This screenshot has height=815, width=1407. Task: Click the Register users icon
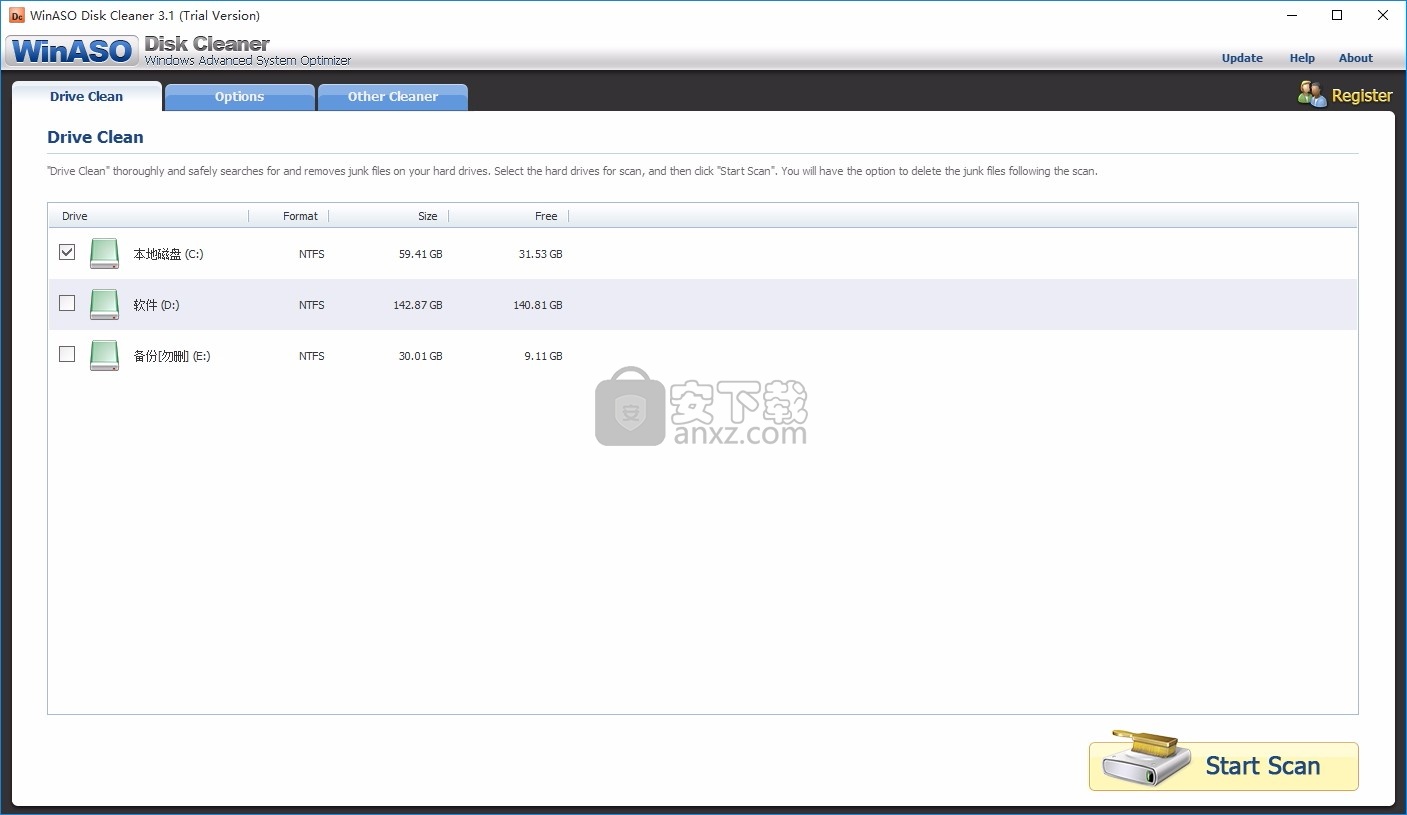[x=1312, y=94]
